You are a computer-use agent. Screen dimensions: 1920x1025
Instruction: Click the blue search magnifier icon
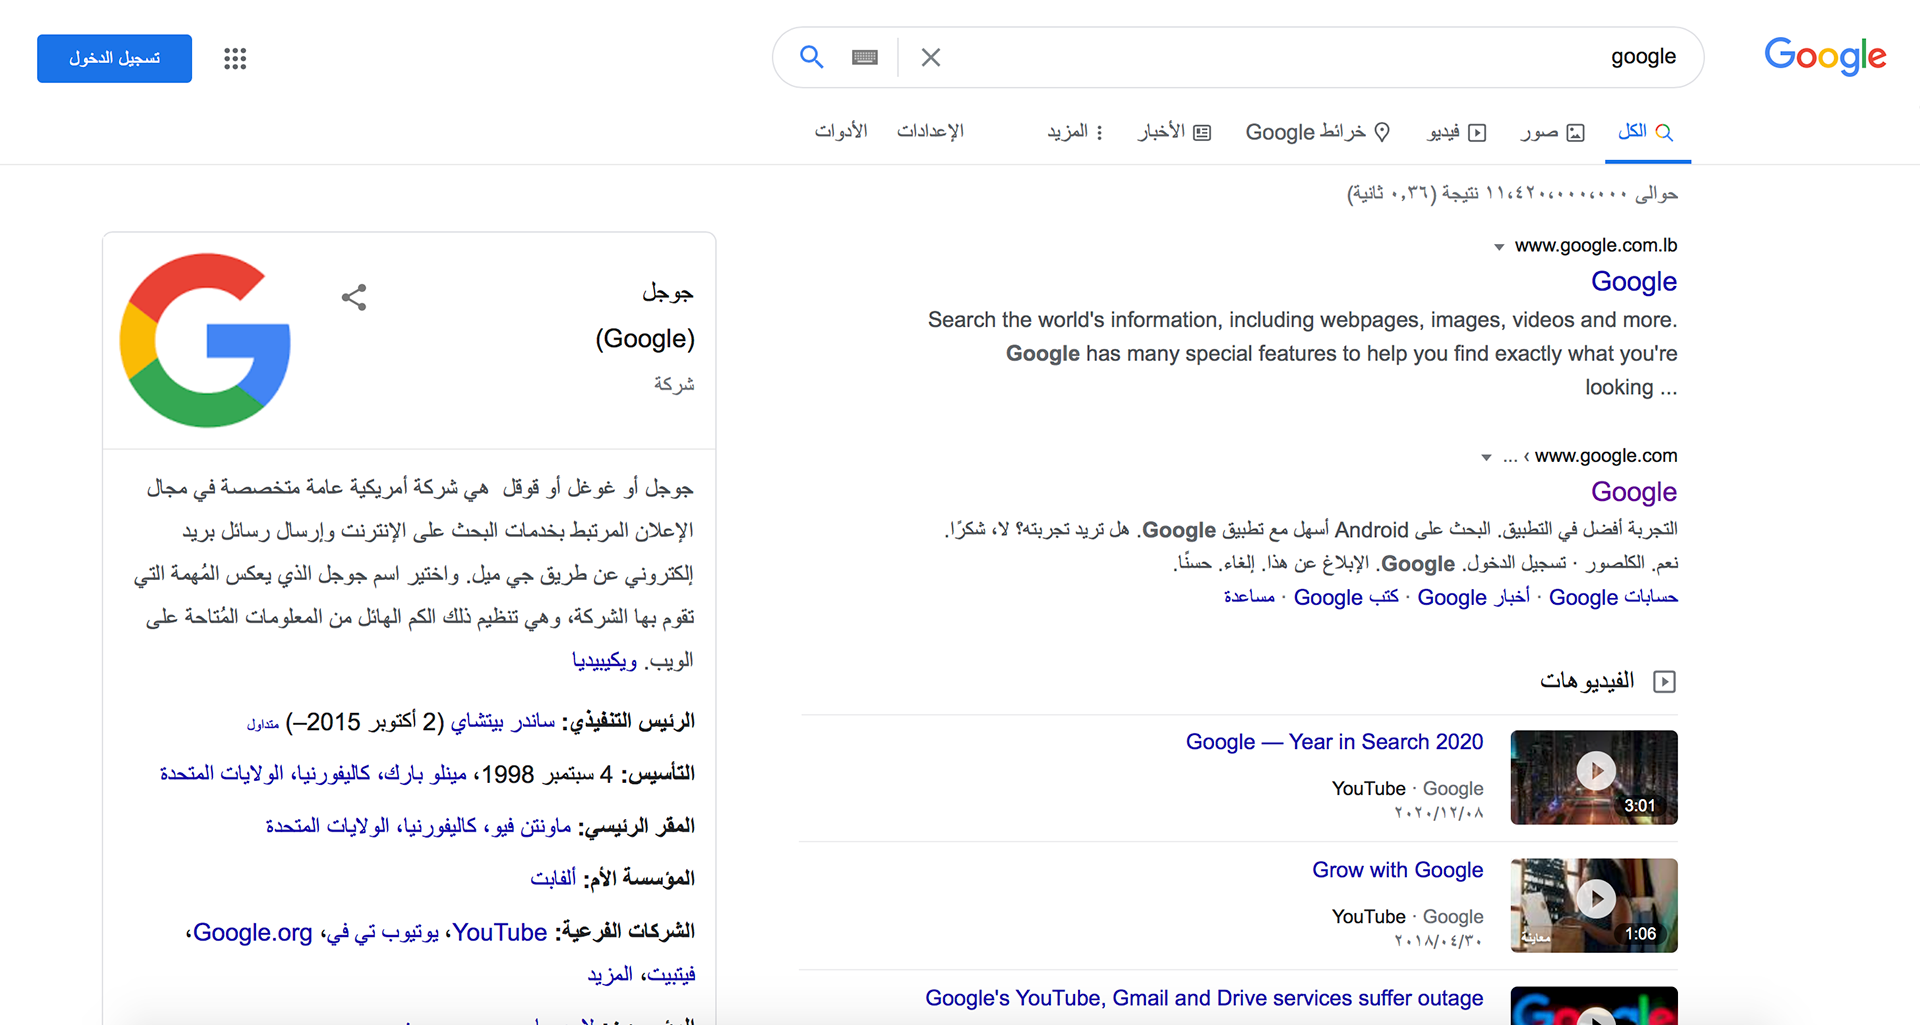pos(812,57)
